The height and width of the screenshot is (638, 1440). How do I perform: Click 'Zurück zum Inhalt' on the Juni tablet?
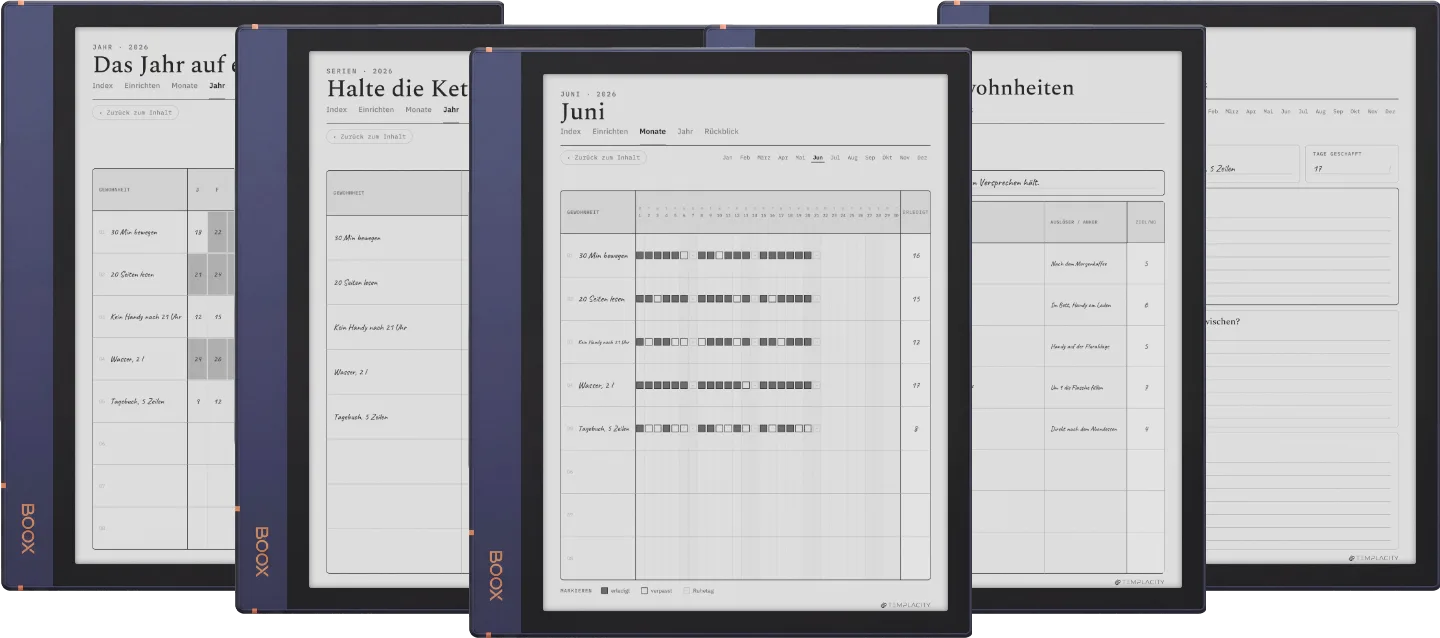click(603, 157)
